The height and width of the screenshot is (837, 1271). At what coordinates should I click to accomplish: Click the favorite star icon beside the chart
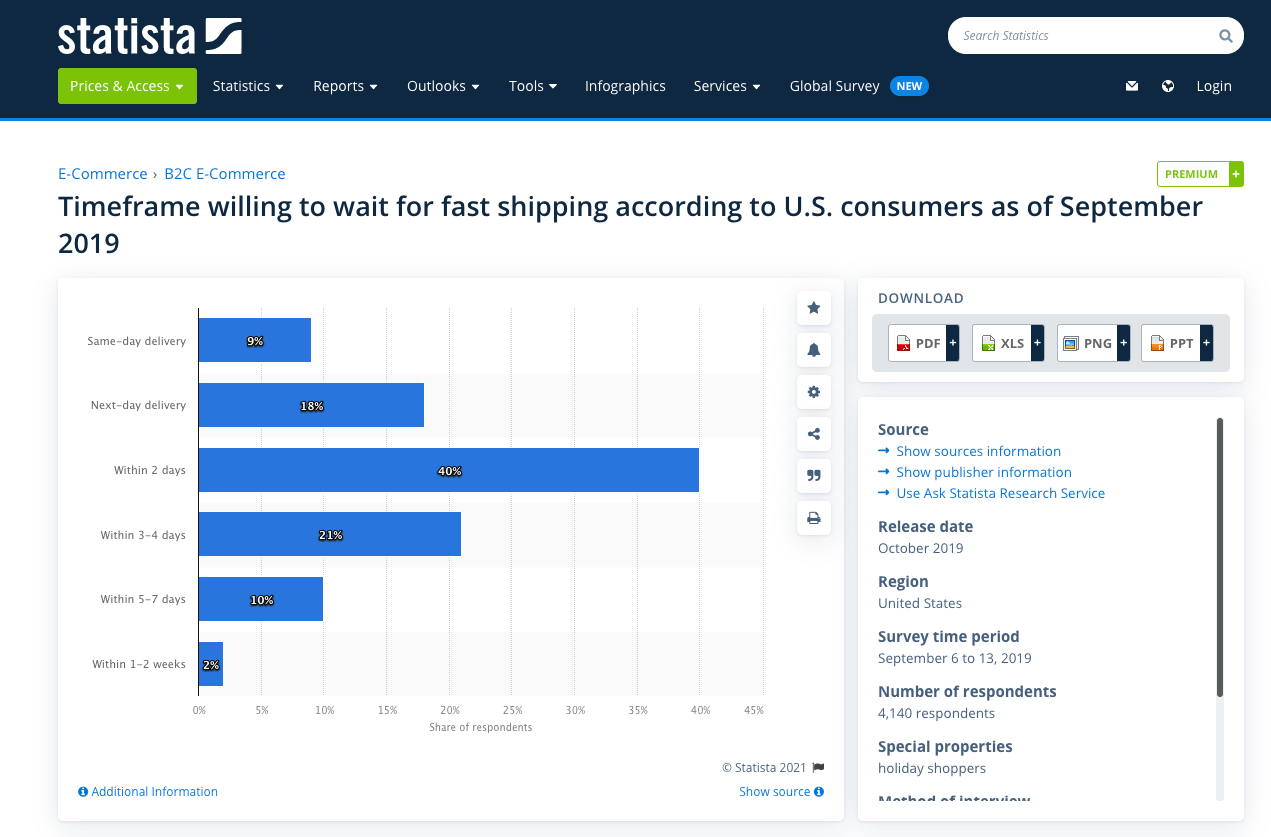[813, 308]
